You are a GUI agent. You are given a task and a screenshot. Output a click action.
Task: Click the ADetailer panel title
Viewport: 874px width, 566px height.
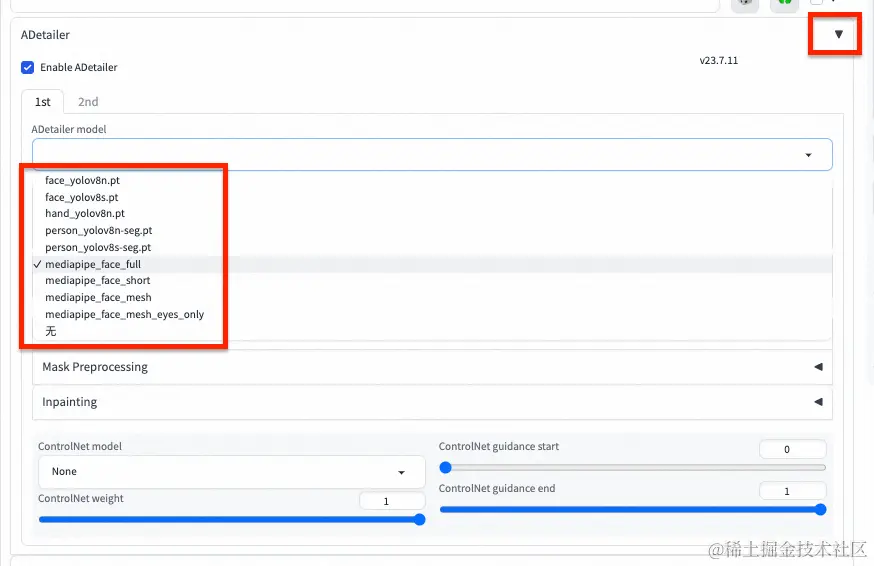click(x=45, y=35)
